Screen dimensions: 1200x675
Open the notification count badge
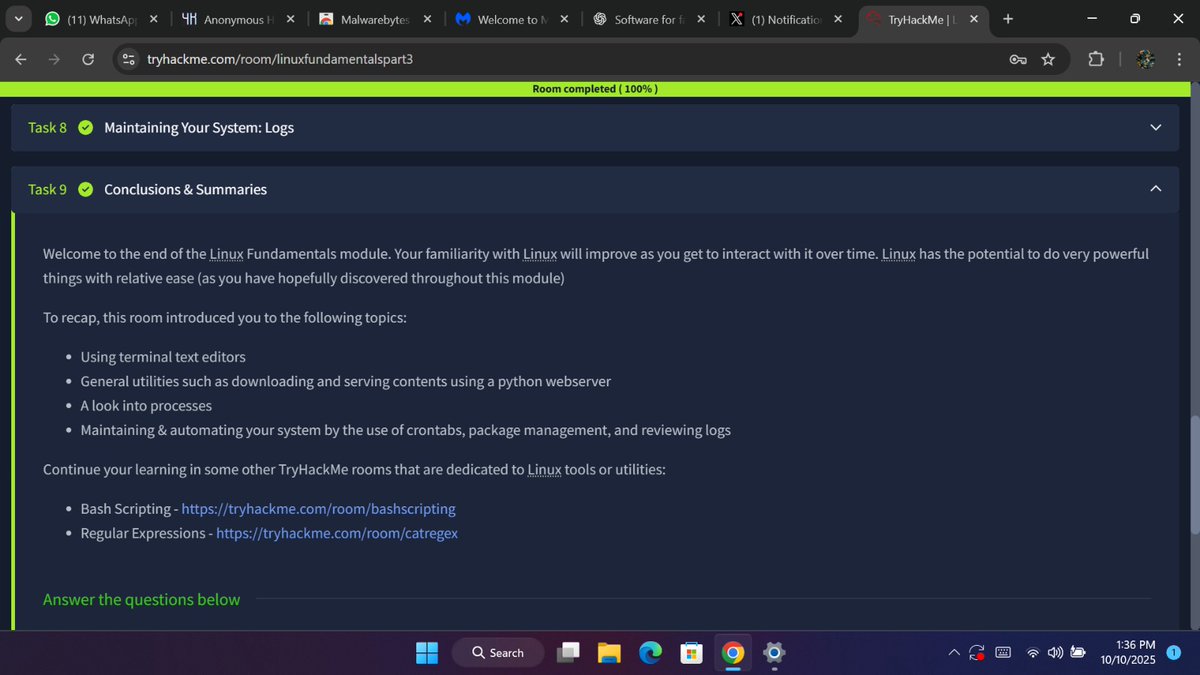pos(1174,653)
